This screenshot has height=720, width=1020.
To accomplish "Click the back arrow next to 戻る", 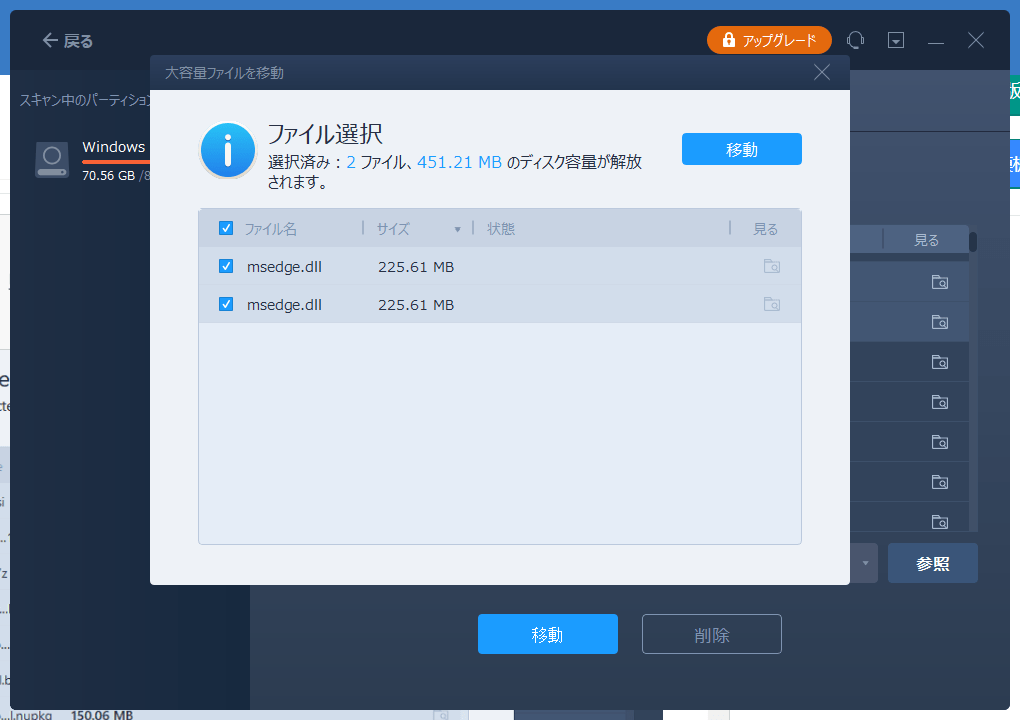I will 48,40.
